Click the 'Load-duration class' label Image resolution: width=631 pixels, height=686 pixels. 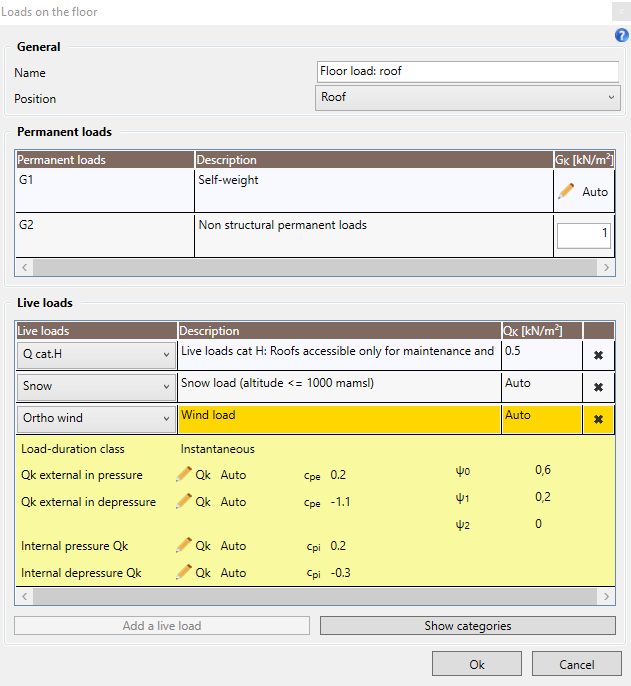pos(73,449)
